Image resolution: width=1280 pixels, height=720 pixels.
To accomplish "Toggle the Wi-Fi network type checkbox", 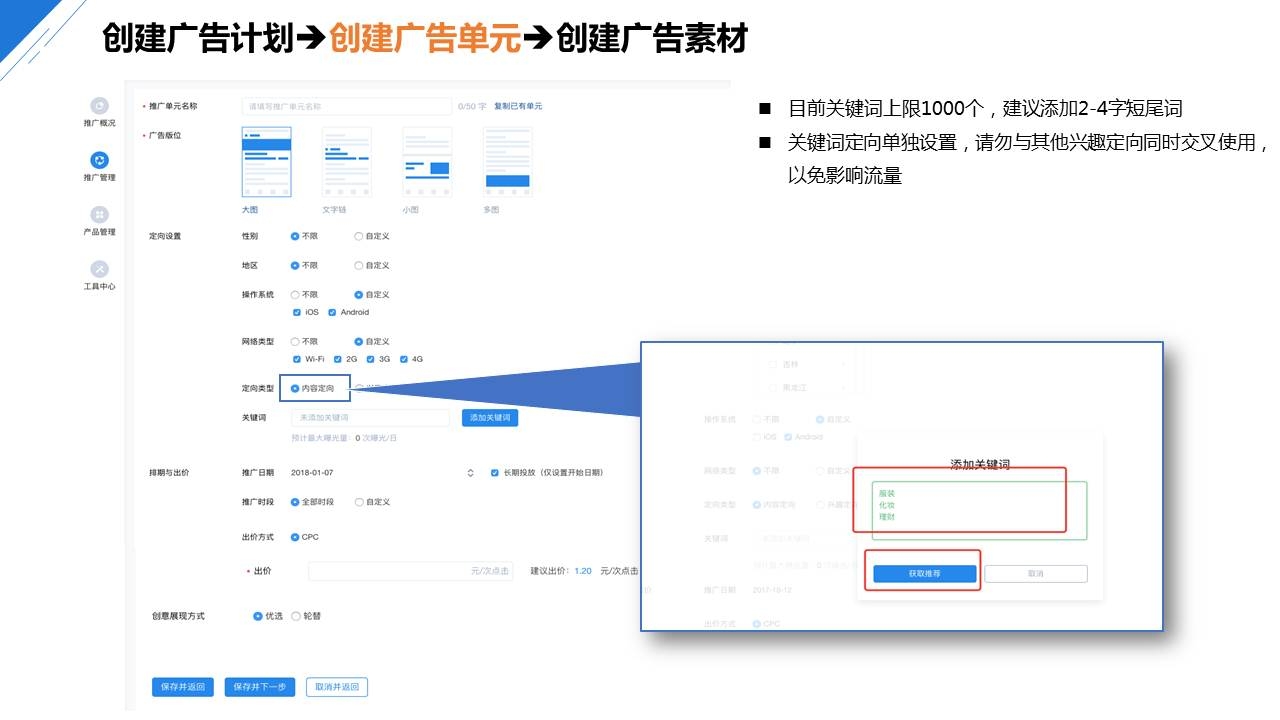I will 297,359.
